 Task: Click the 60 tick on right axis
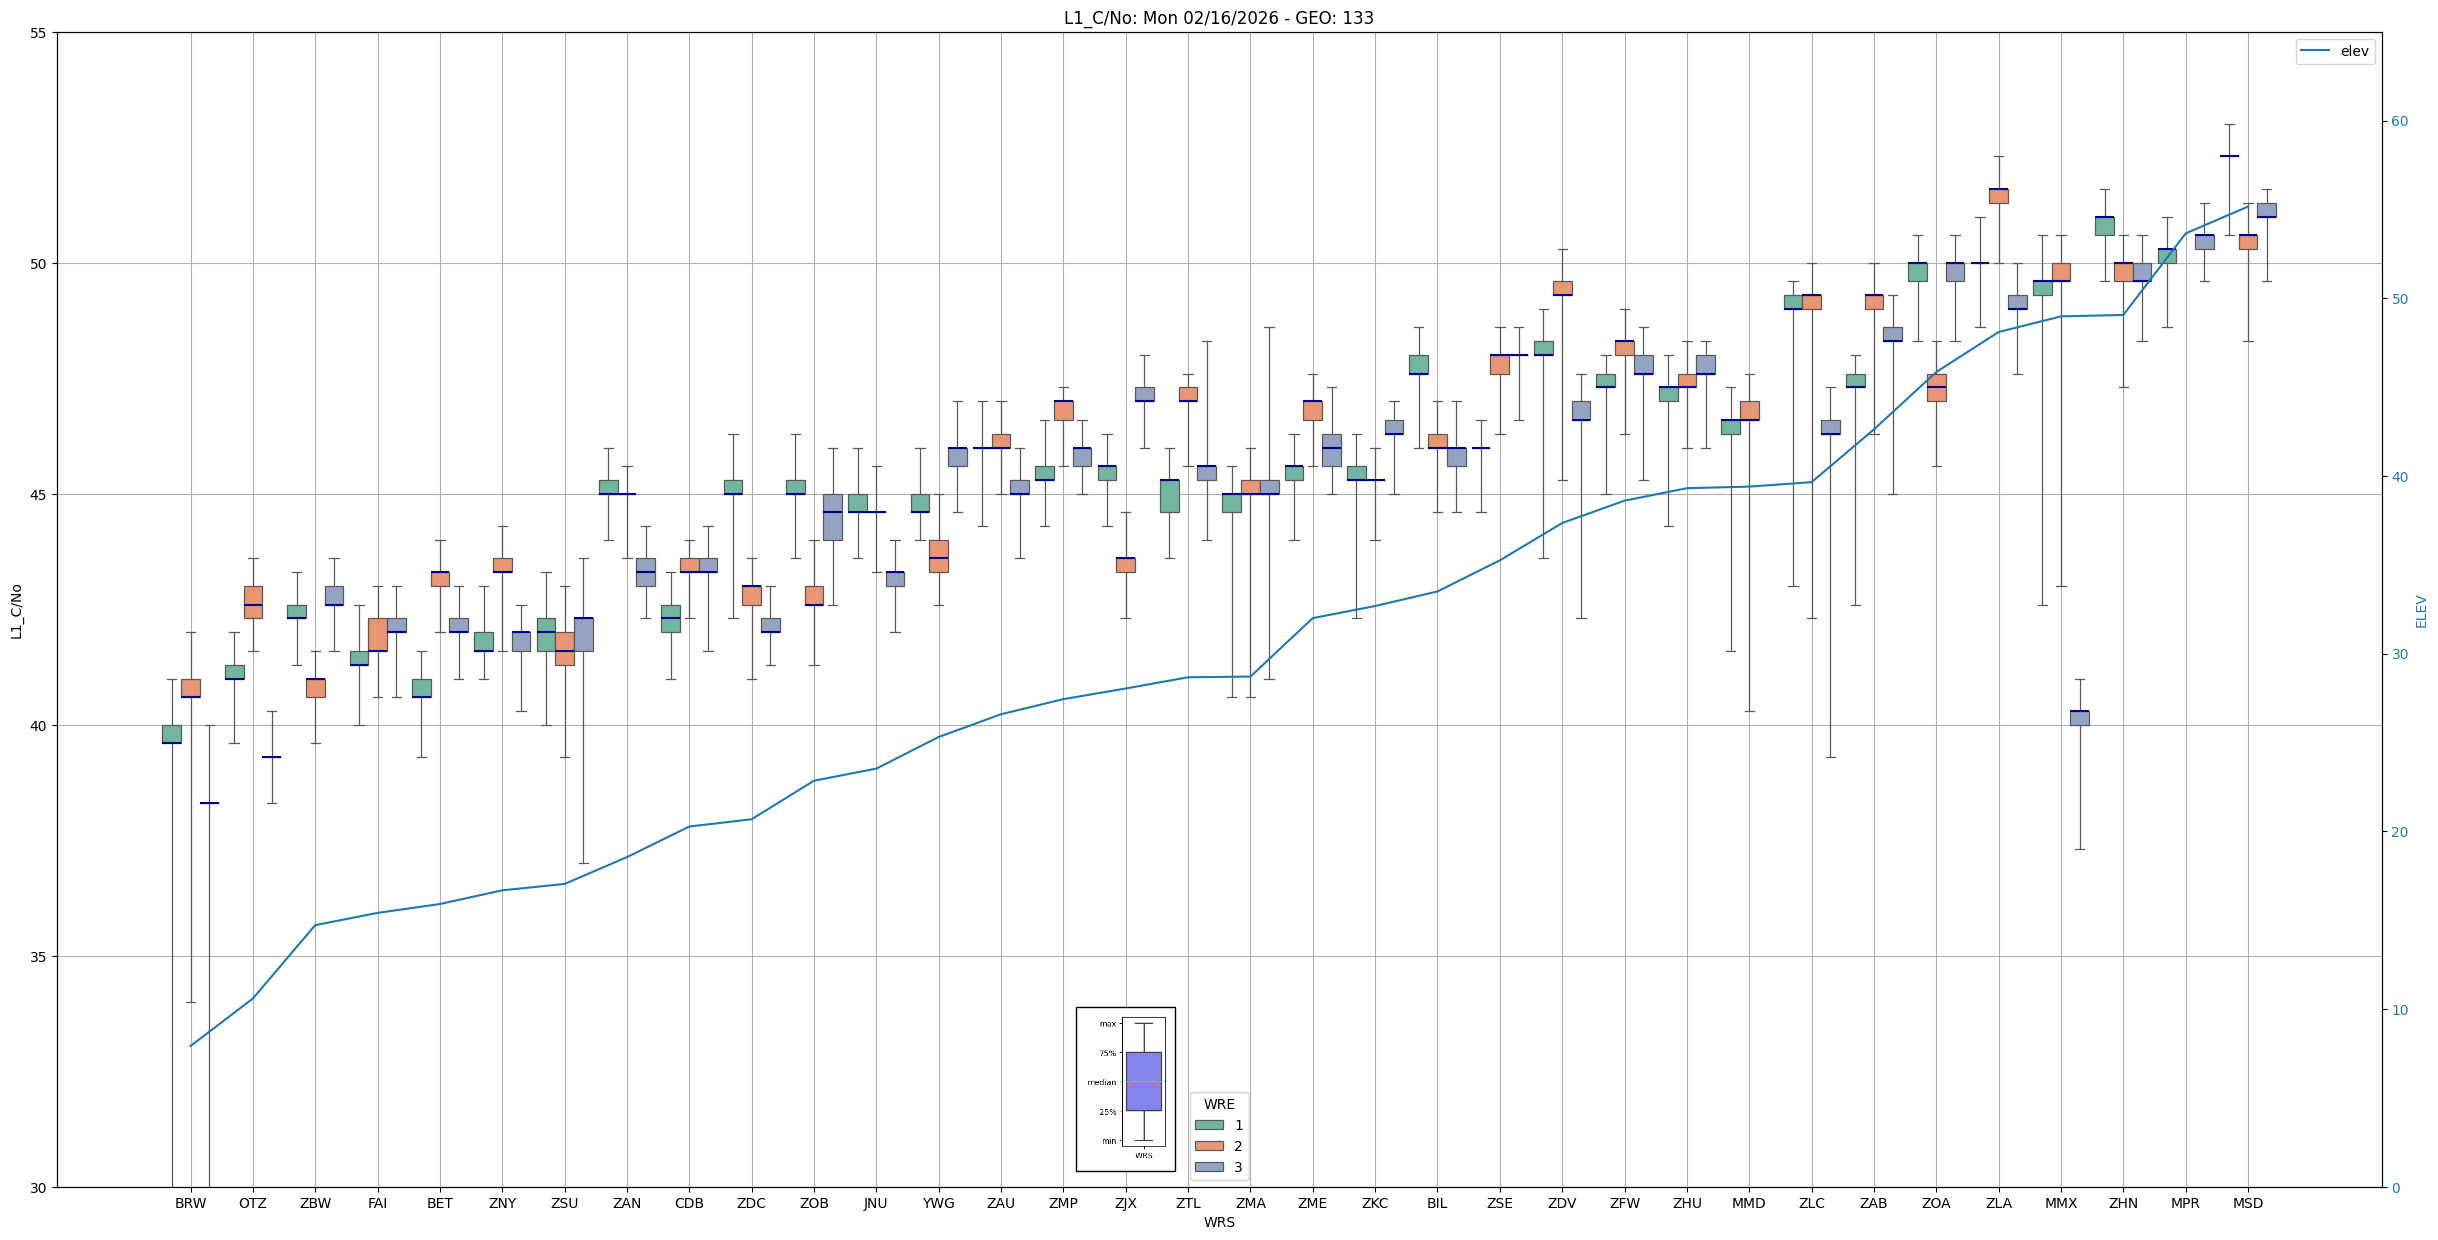point(2399,122)
